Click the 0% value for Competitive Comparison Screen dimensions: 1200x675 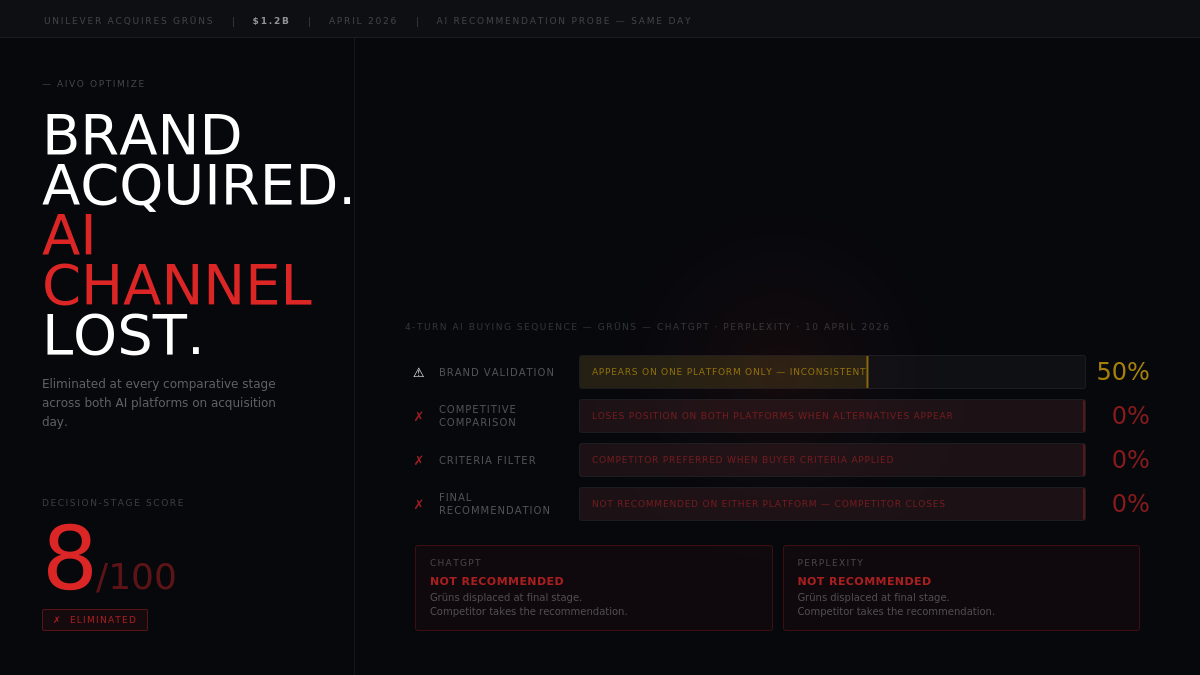point(1131,416)
